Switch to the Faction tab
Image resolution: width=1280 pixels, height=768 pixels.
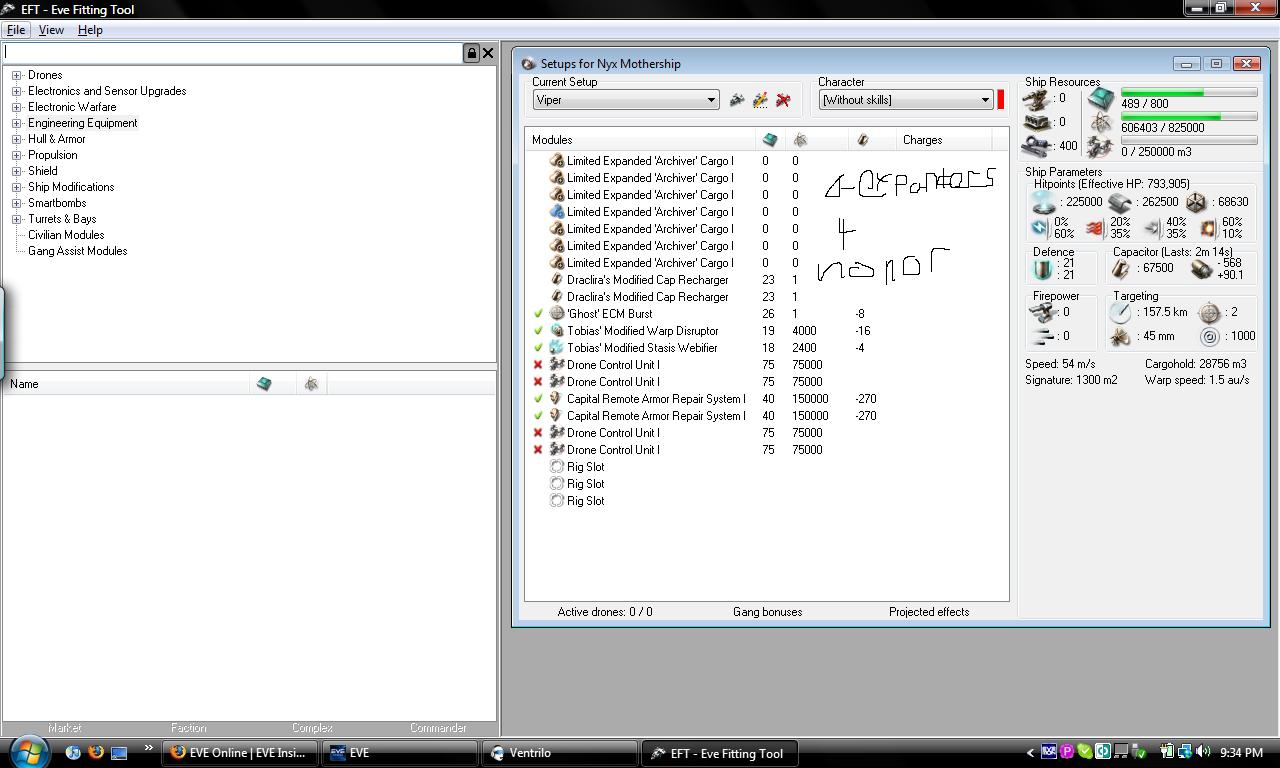[188, 728]
